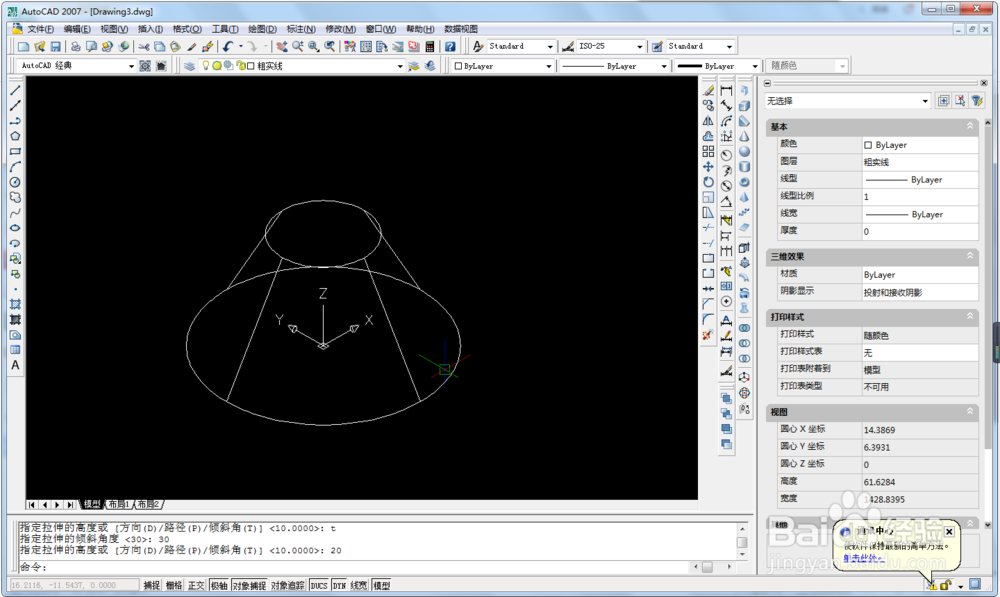Screen dimensions: 1000x597
Task: Toggle 线宽 lineweight display
Action: pos(359,585)
